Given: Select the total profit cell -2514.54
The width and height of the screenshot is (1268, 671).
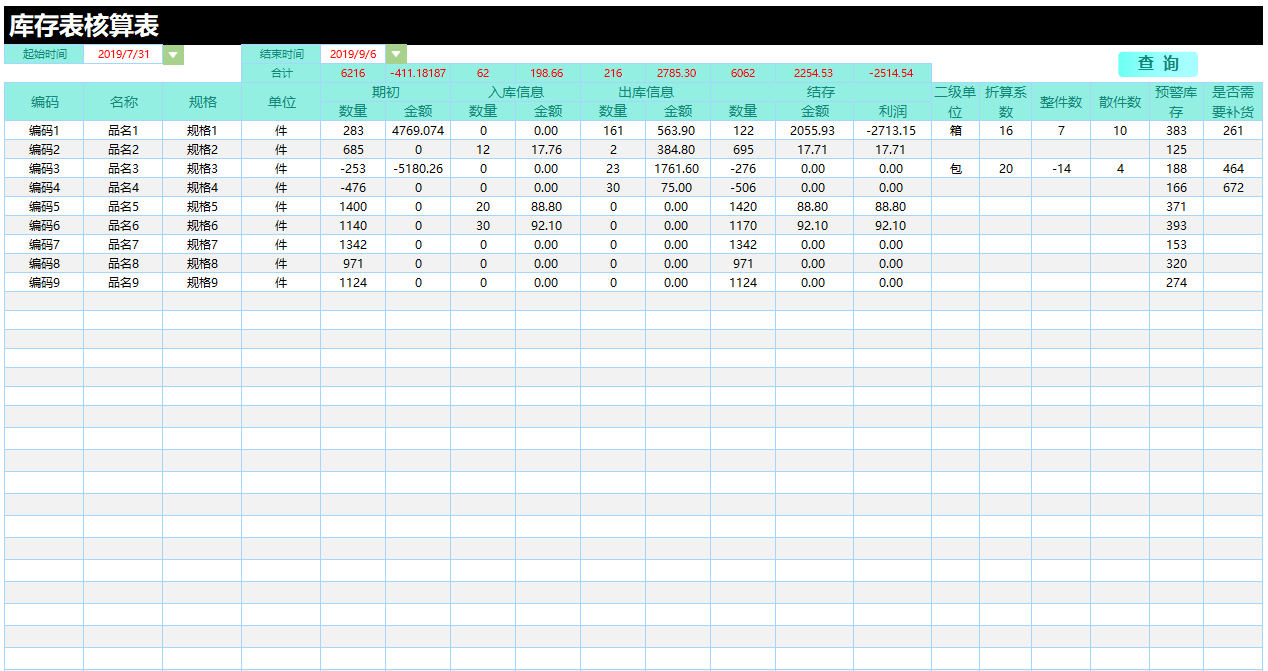Looking at the screenshot, I should [891, 73].
